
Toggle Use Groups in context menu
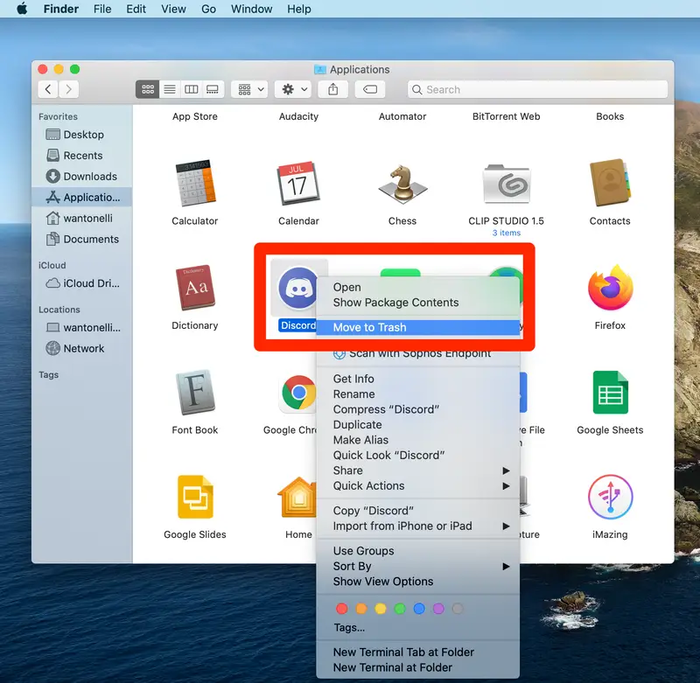tap(418, 550)
